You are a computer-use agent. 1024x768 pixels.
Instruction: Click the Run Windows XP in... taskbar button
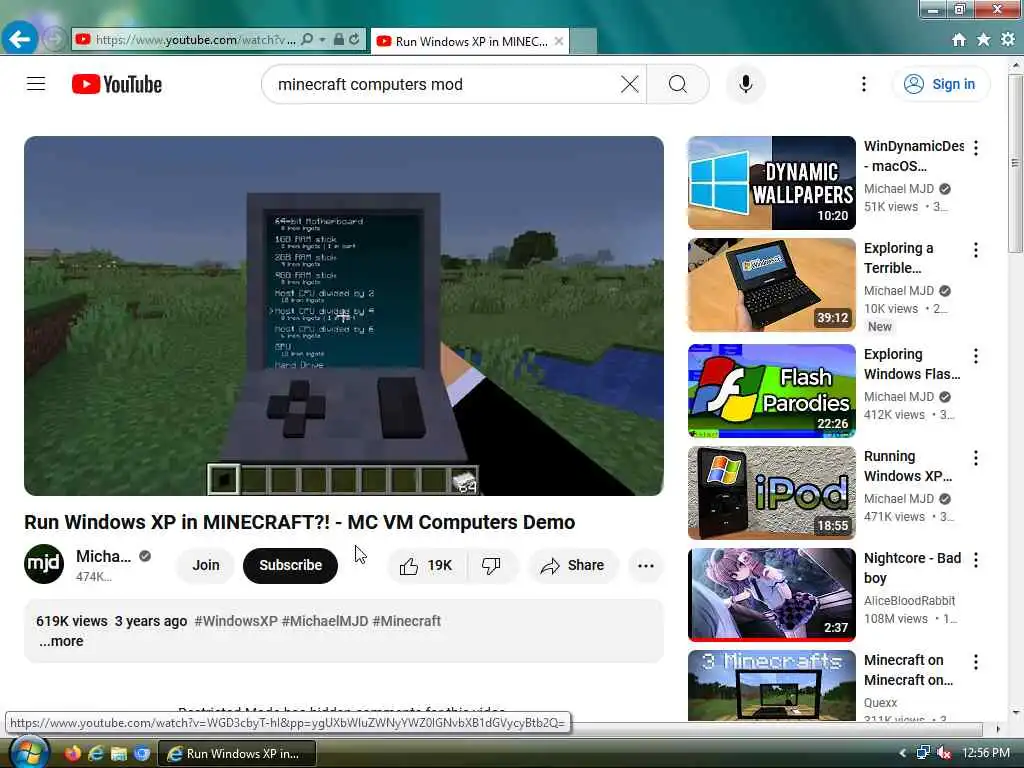pos(237,754)
